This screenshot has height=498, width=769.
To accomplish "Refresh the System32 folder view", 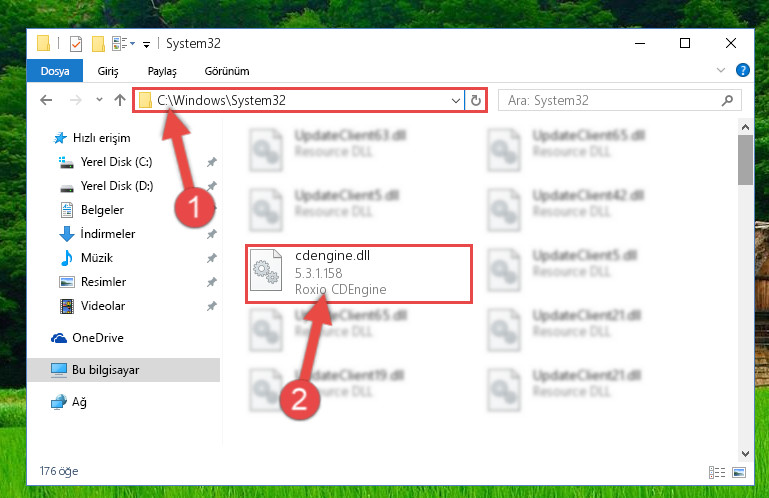I will coord(475,101).
